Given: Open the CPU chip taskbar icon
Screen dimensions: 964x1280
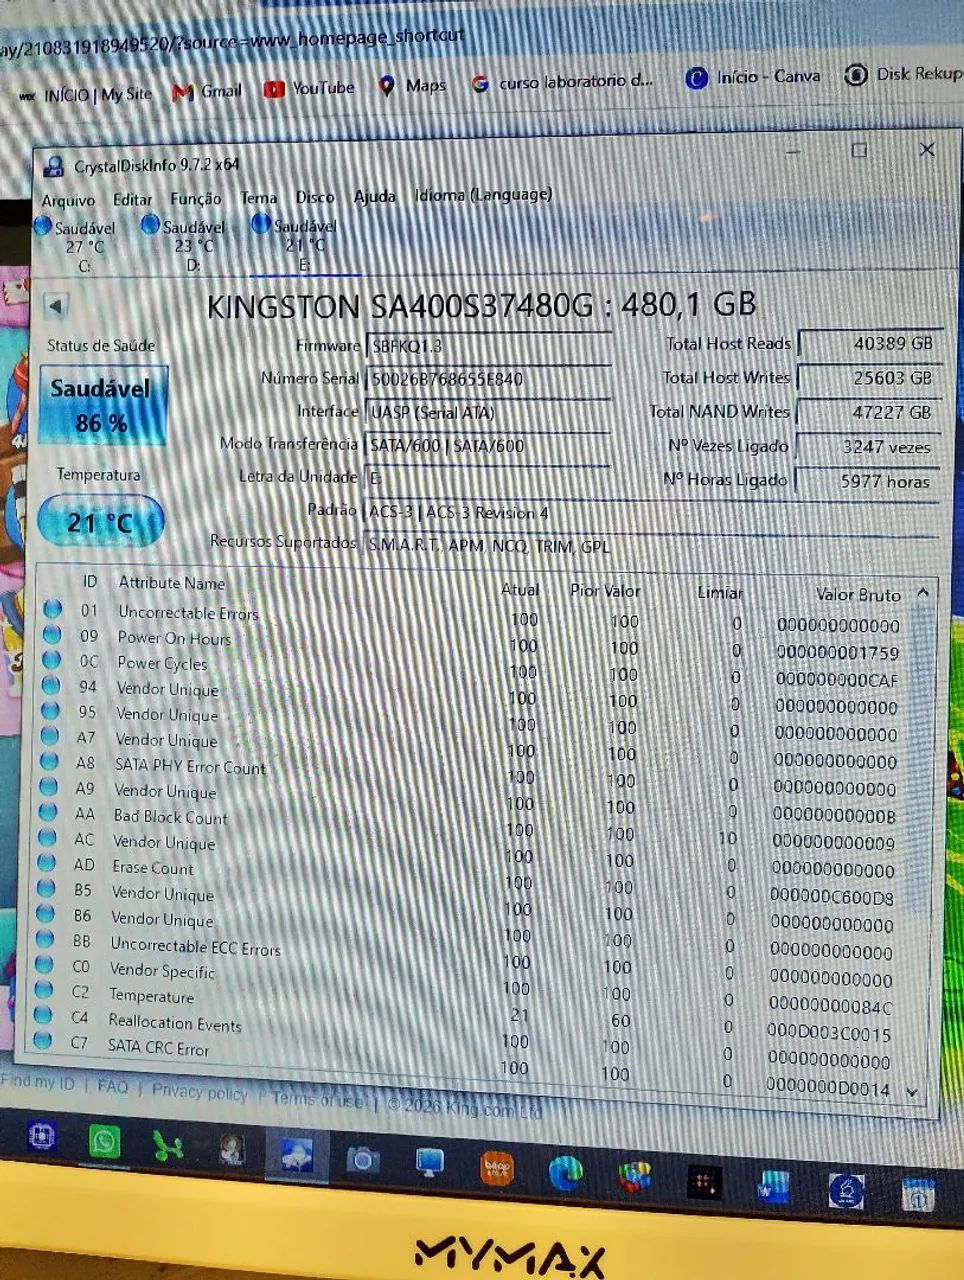Looking at the screenshot, I should click(x=41, y=1137).
